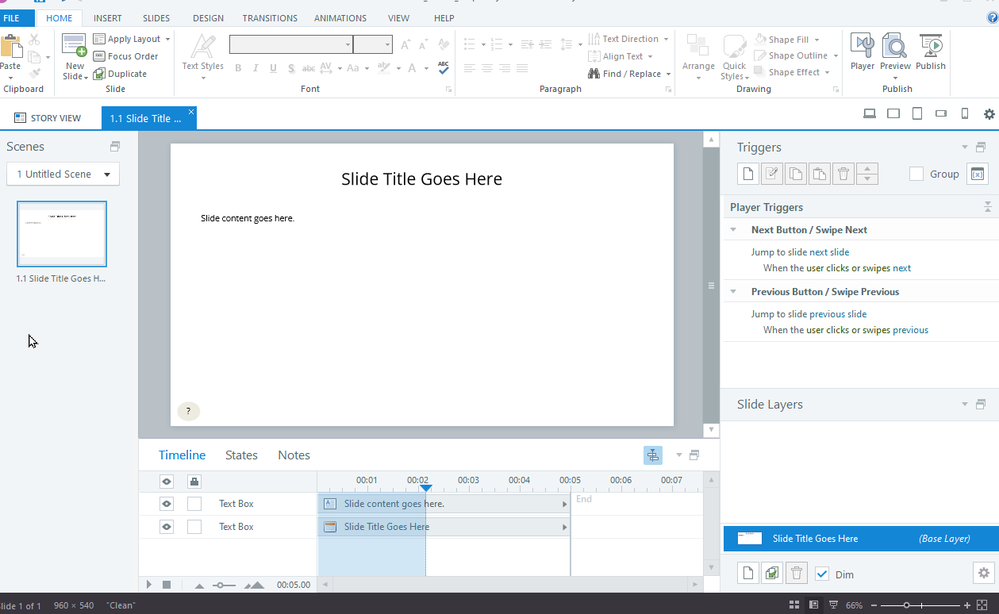
Task: Play the timeline
Action: 149,585
